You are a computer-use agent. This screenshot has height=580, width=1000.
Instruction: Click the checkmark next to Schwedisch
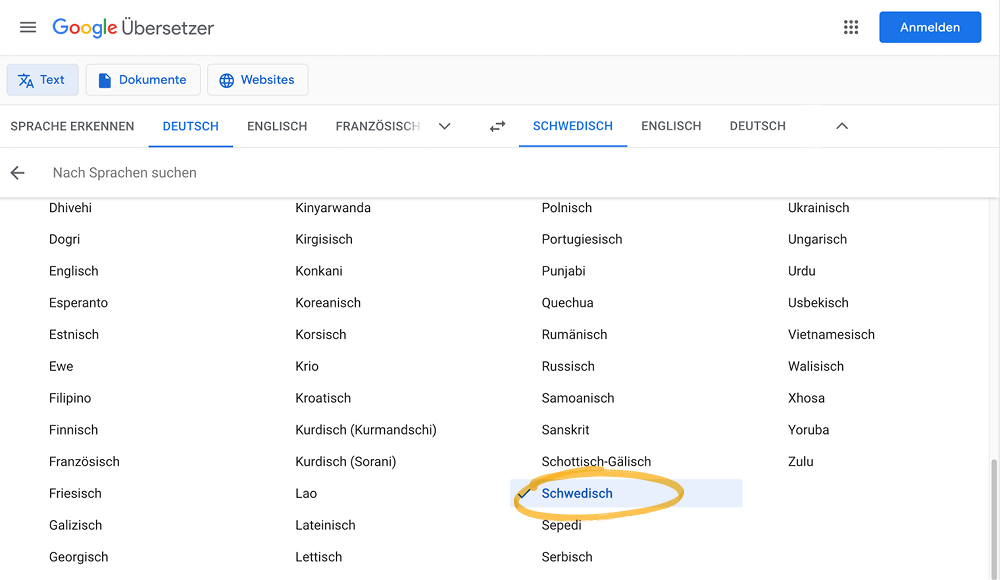pos(524,493)
